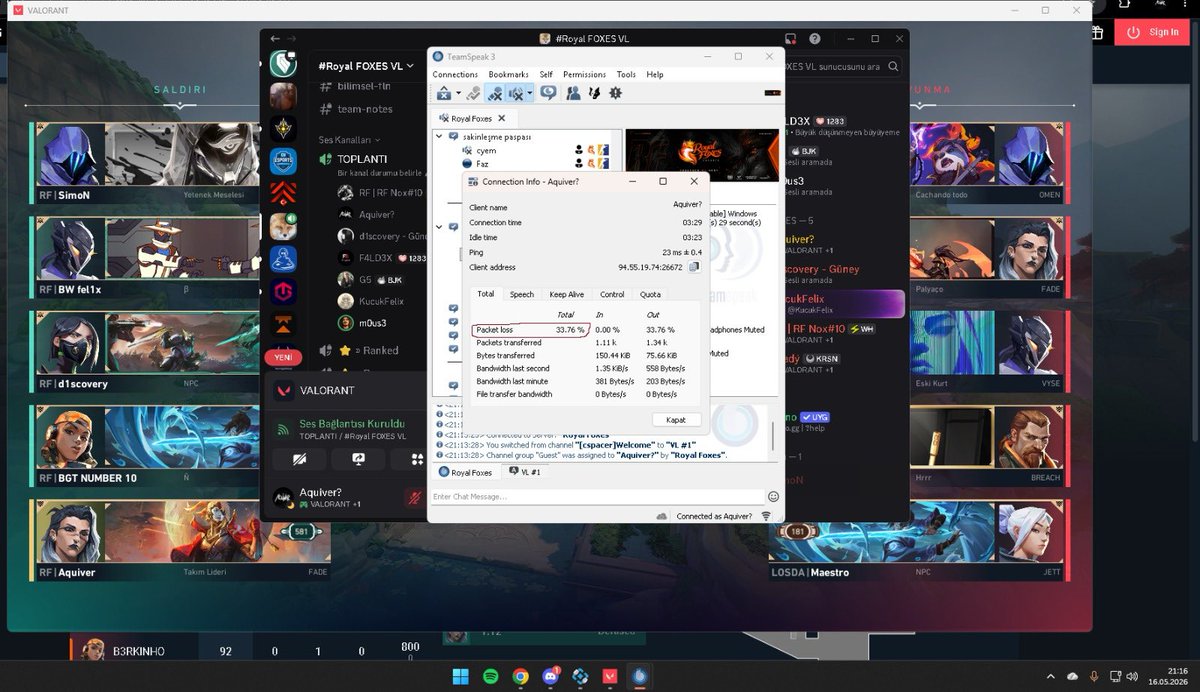
Task: Click Sign In button in Valorant
Action: (1153, 32)
